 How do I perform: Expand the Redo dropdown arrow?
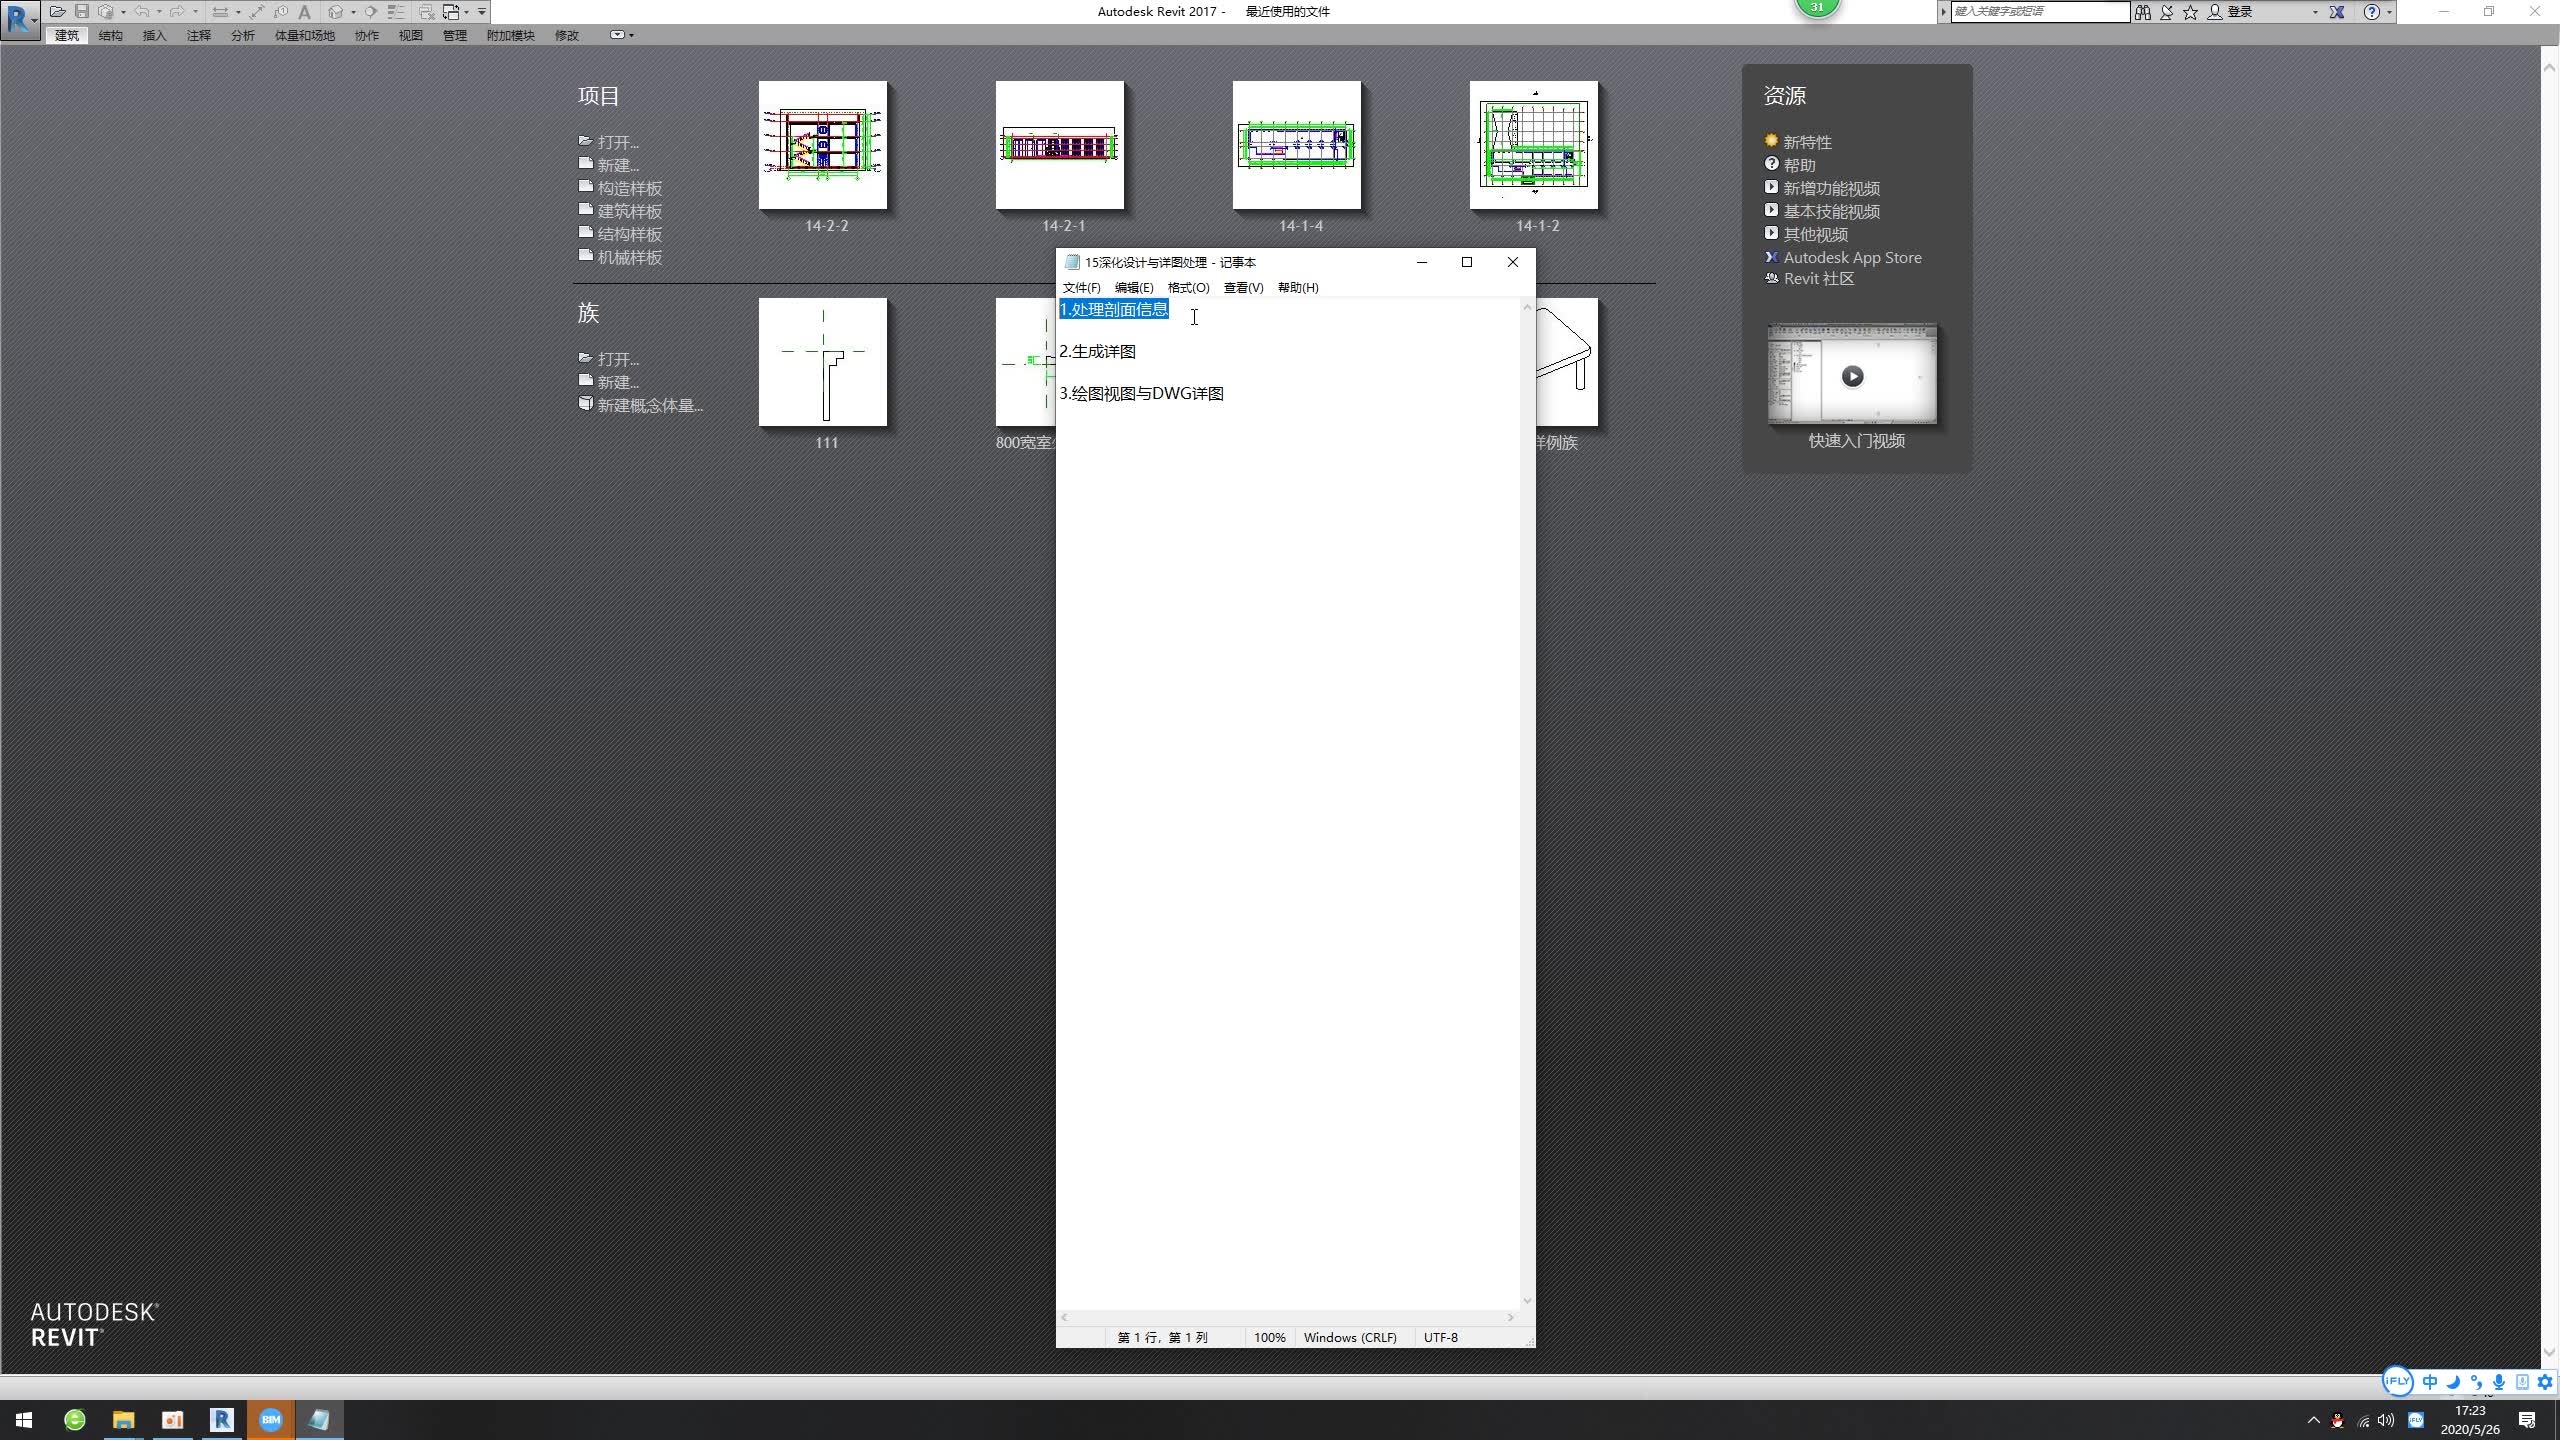[x=194, y=12]
